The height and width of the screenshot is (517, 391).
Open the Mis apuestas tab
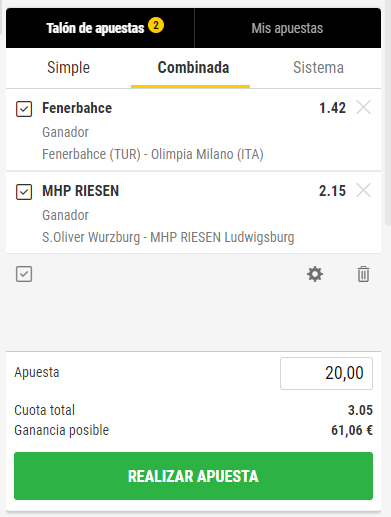pyautogui.click(x=287, y=28)
